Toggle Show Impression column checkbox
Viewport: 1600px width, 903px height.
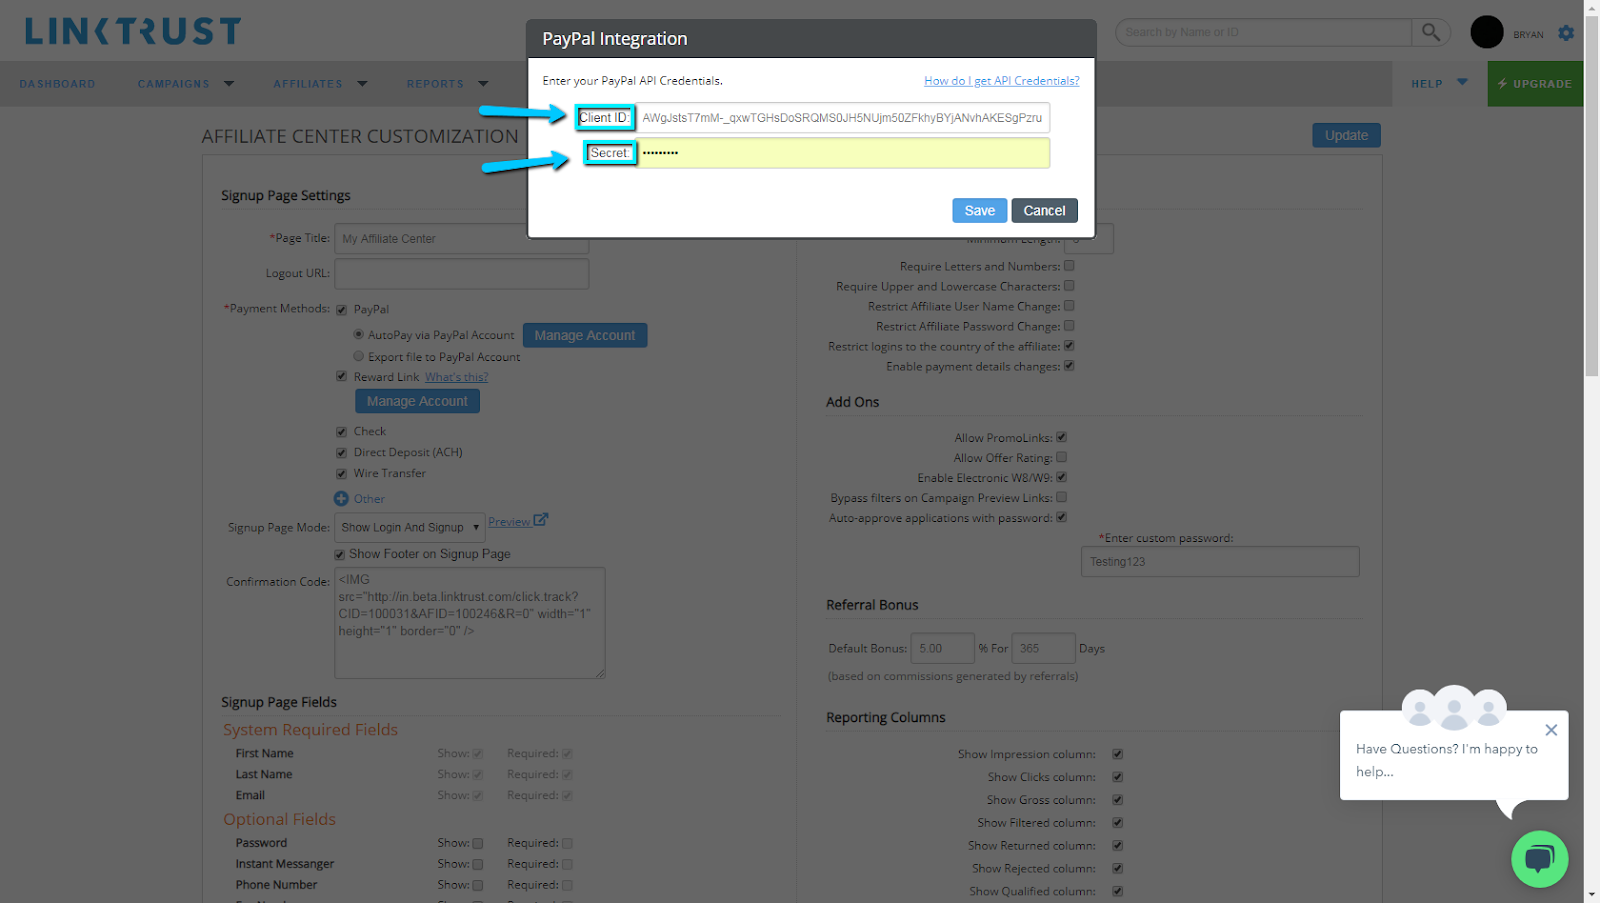[x=1117, y=754]
